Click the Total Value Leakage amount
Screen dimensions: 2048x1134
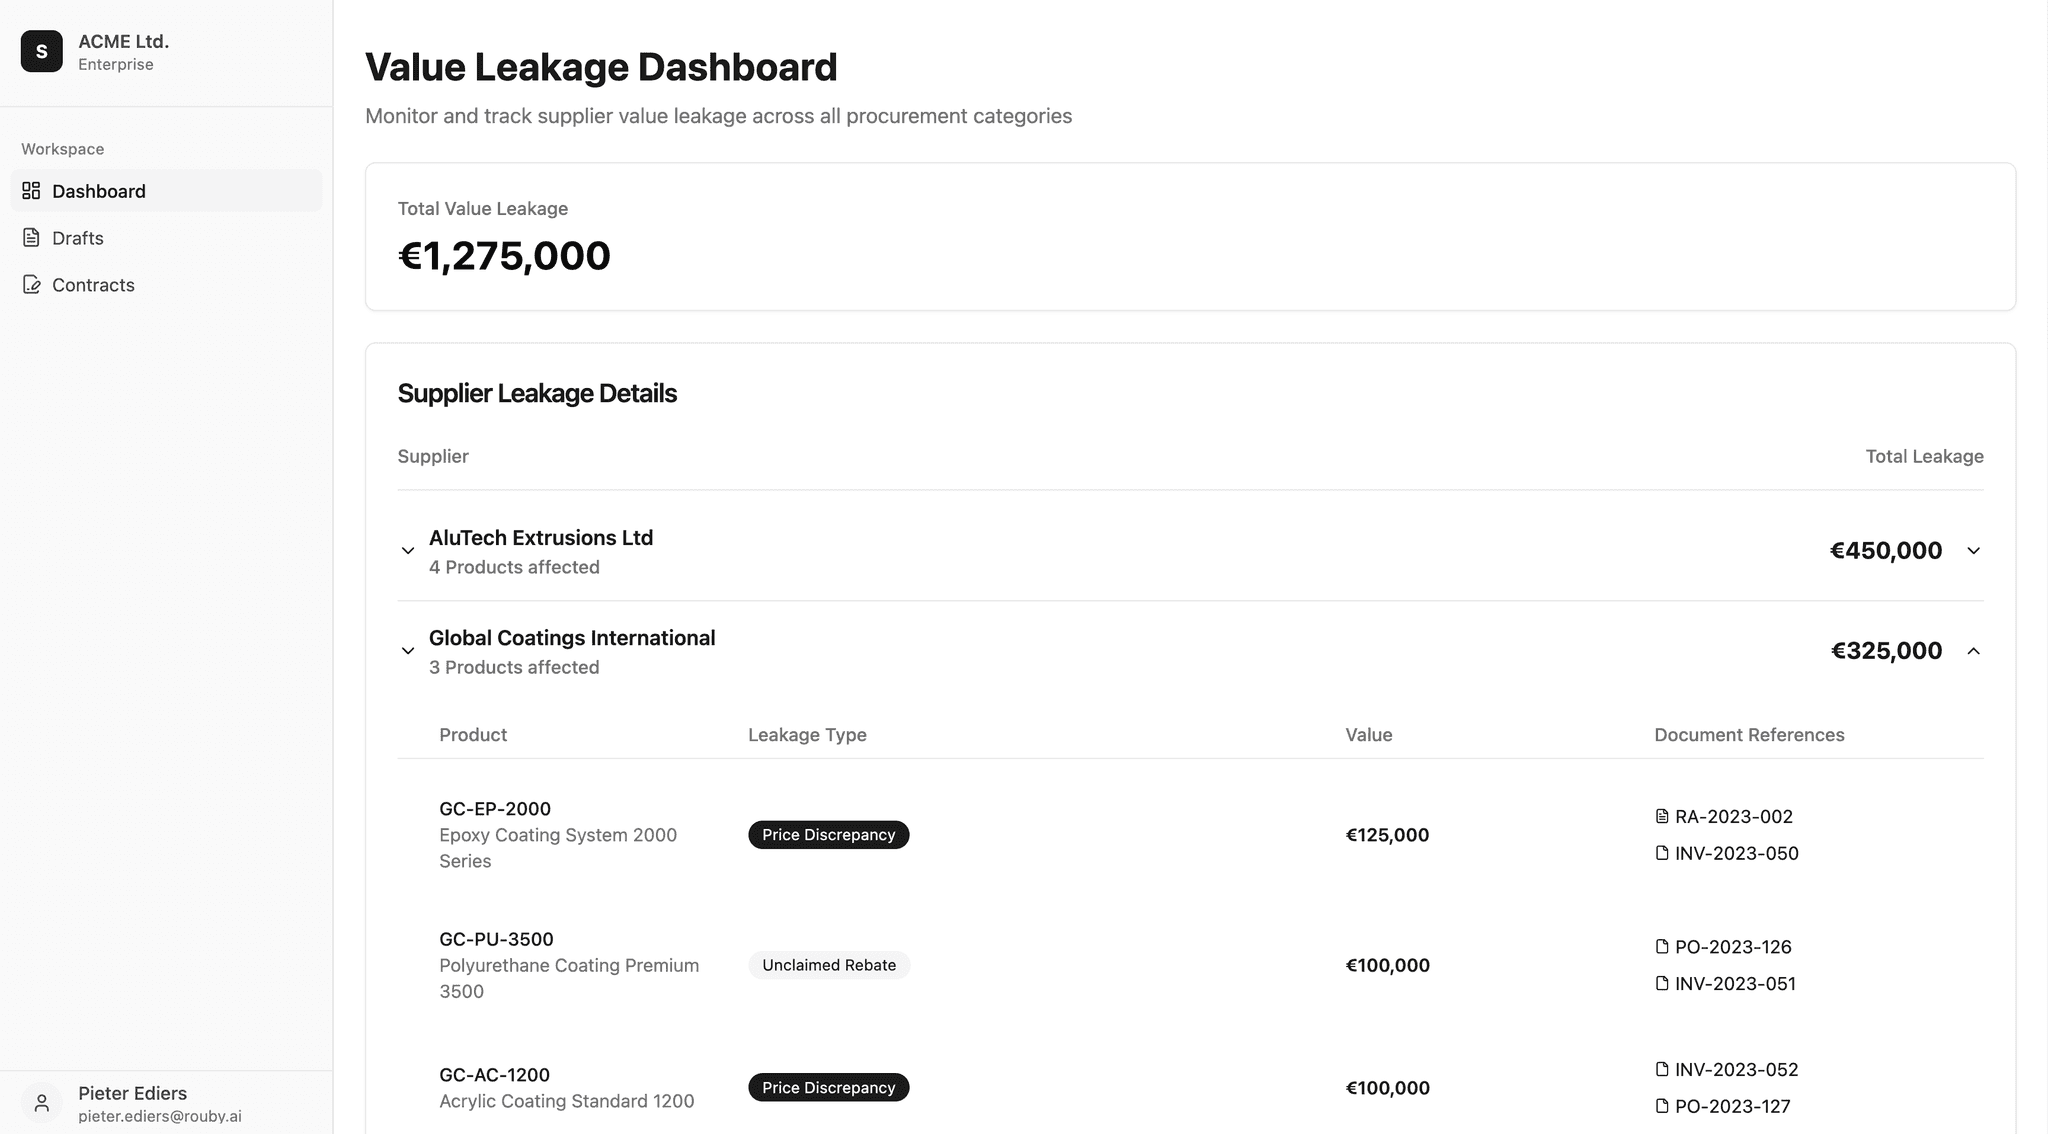tap(504, 255)
